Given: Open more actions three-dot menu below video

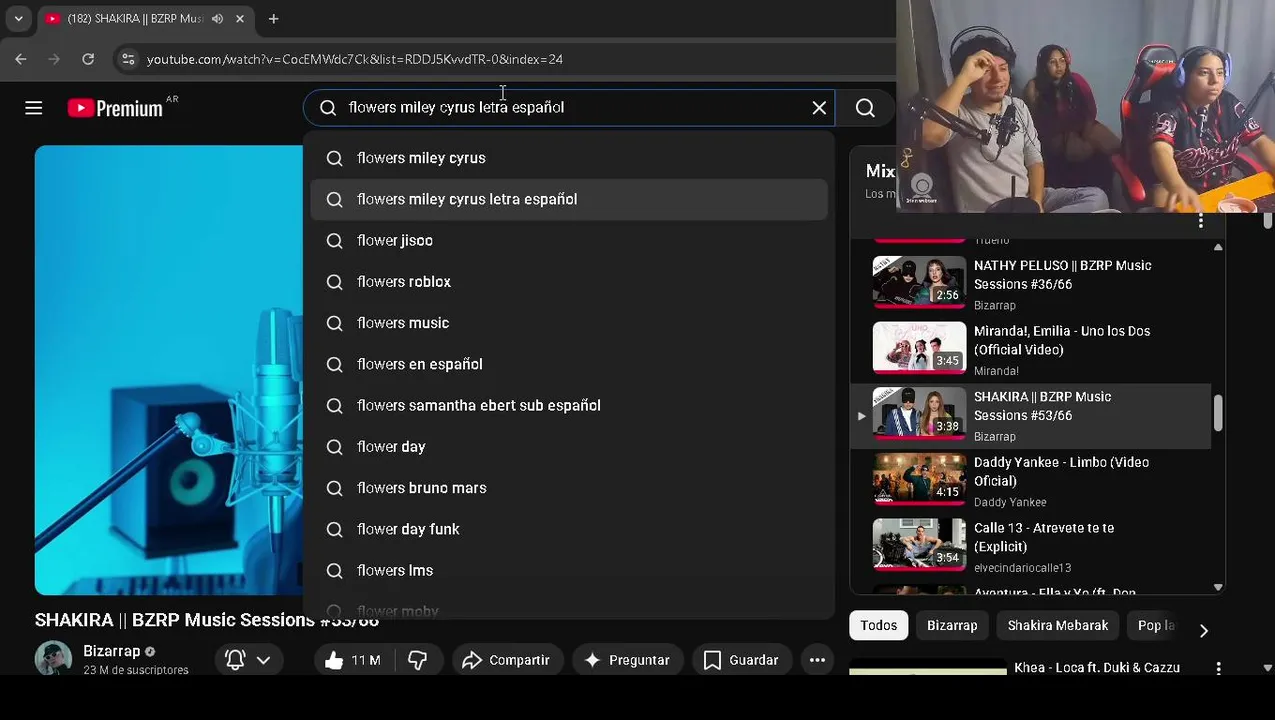Looking at the screenshot, I should (817, 660).
